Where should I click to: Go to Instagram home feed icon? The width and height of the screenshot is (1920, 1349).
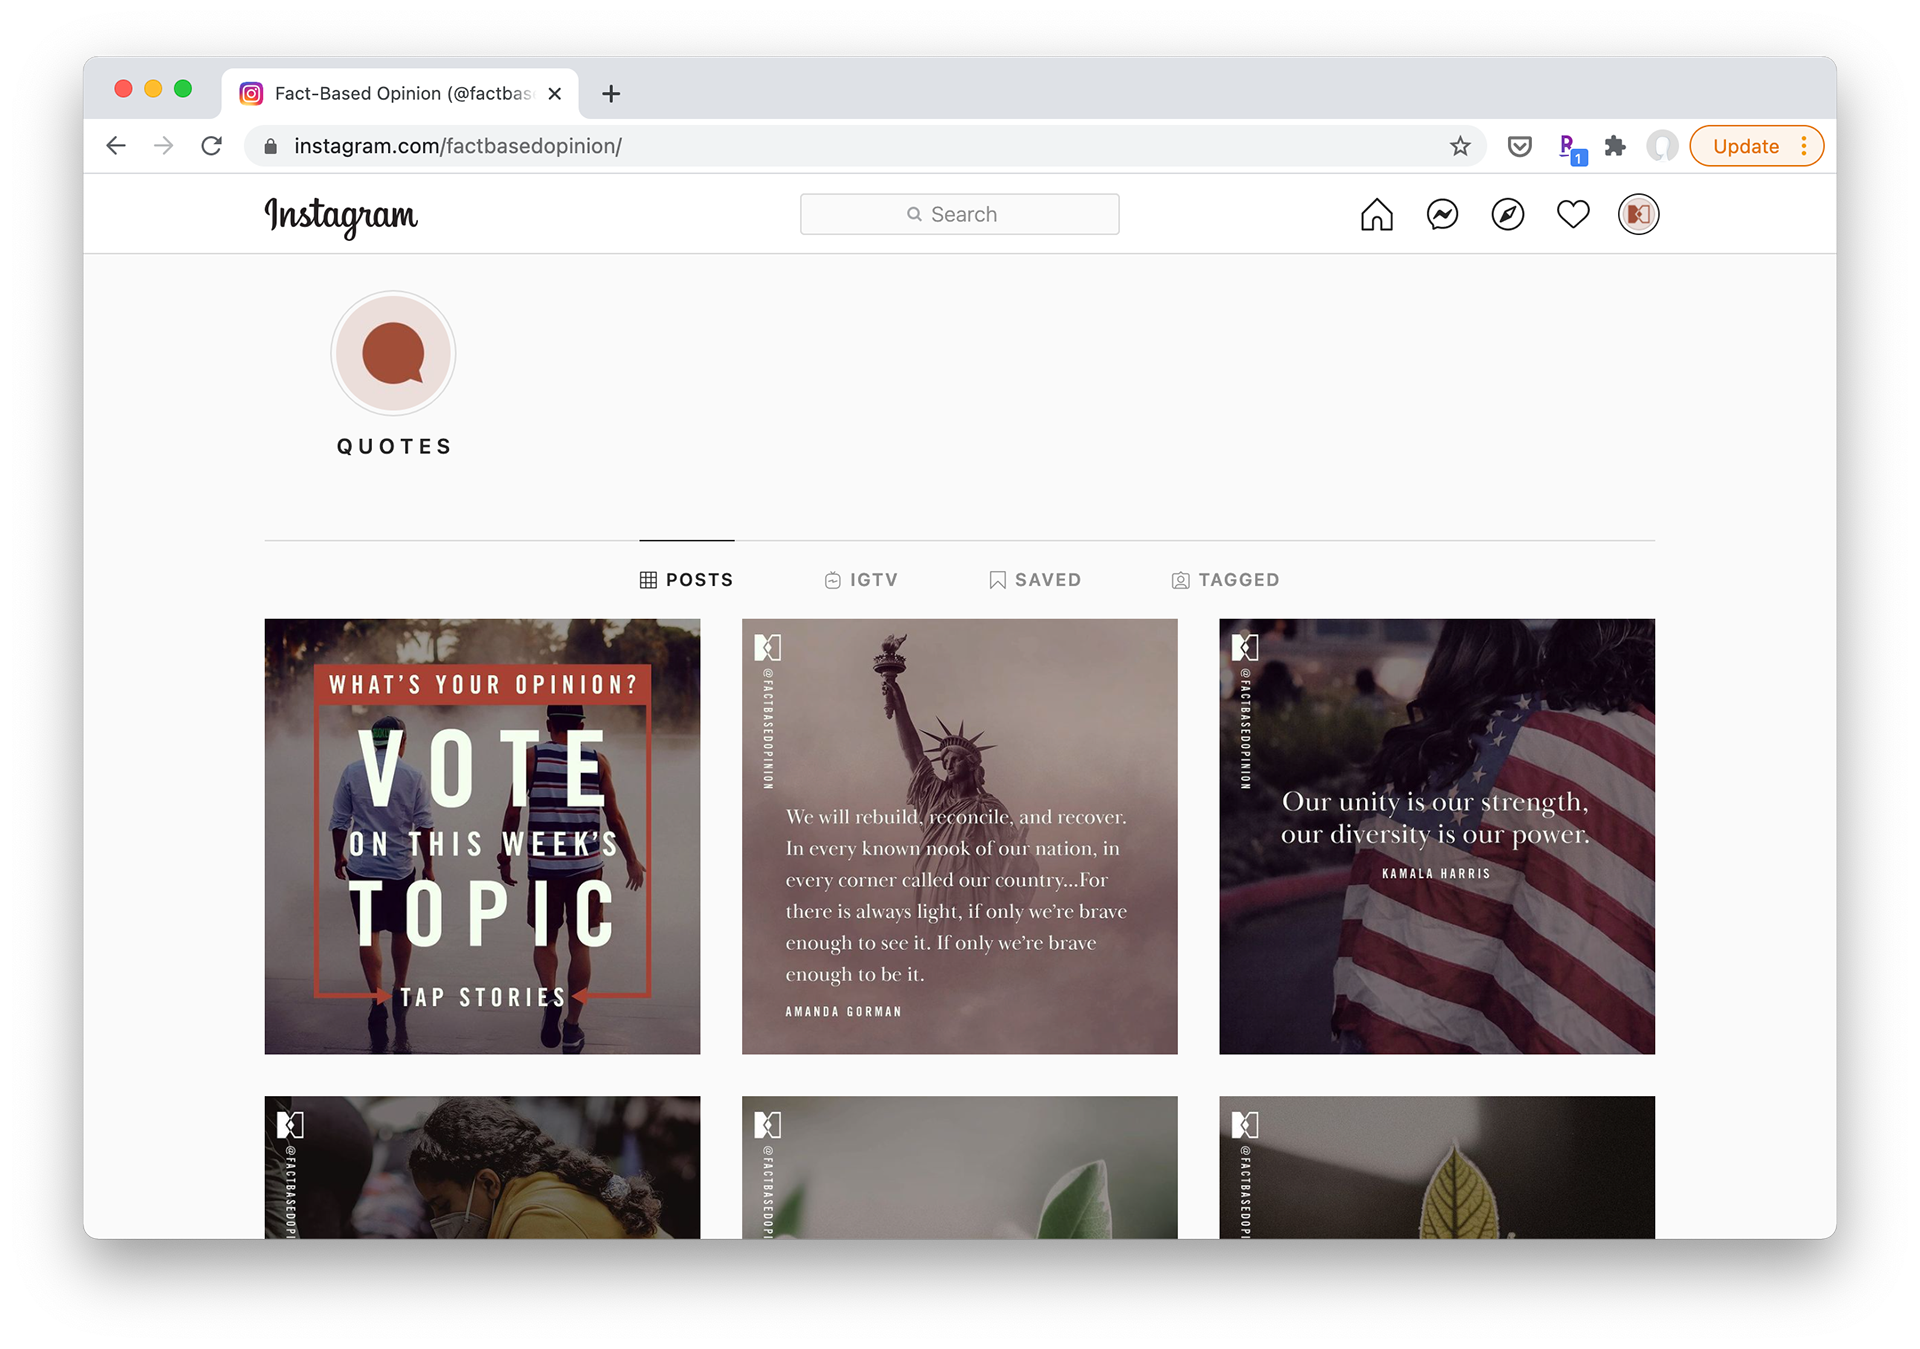tap(1376, 214)
